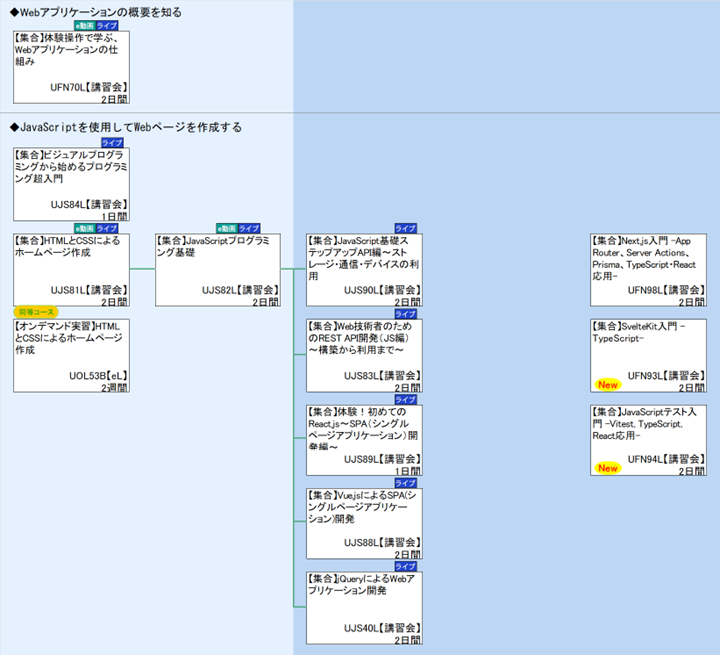This screenshot has width=720, height=655.
Task: Select the ライブ badge above the UJS83L course
Action: tap(405, 314)
